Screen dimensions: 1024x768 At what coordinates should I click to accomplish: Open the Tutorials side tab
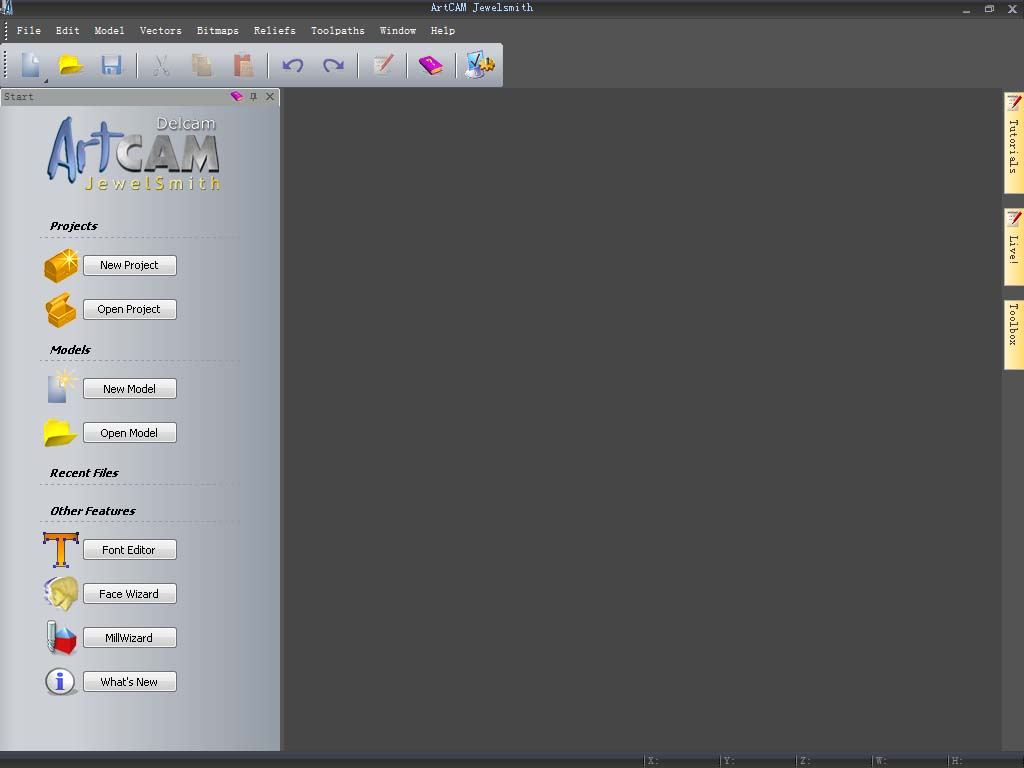tap(1014, 143)
